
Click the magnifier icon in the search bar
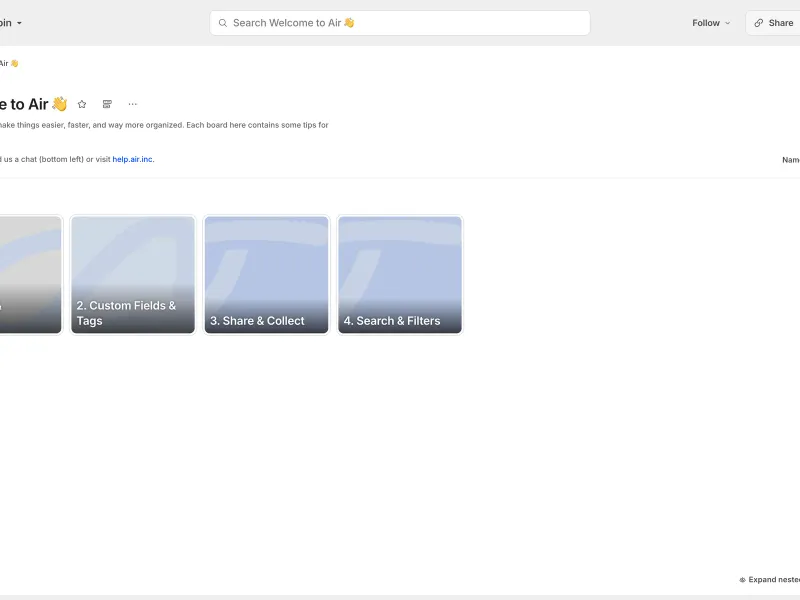click(223, 23)
